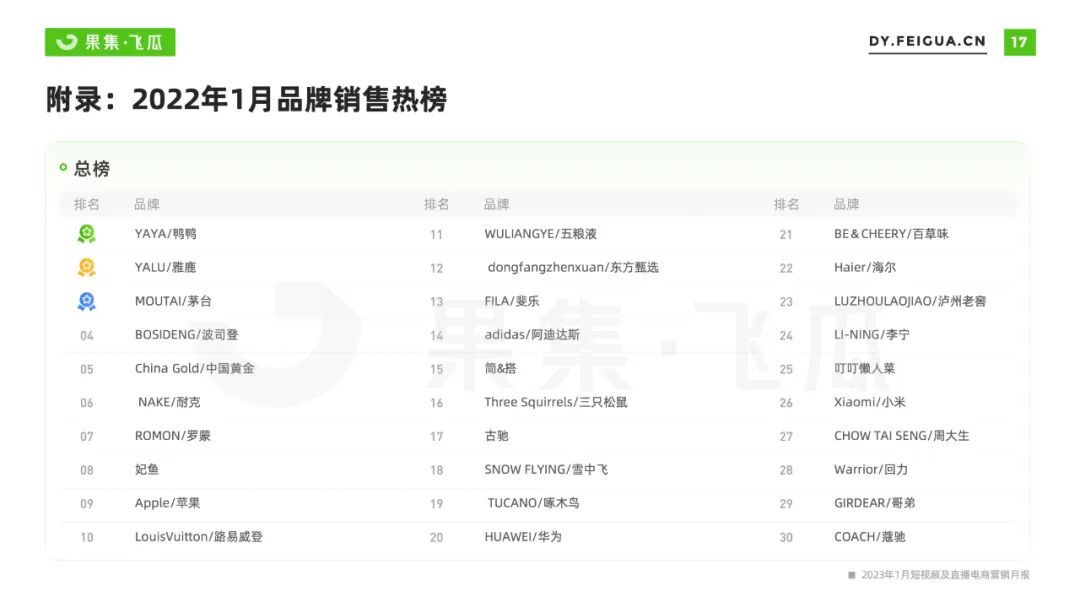Image resolution: width=1080 pixels, height=608 pixels.
Task: Select the adidas/阿迪达斯 brand entry
Action: pyautogui.click(x=532, y=335)
